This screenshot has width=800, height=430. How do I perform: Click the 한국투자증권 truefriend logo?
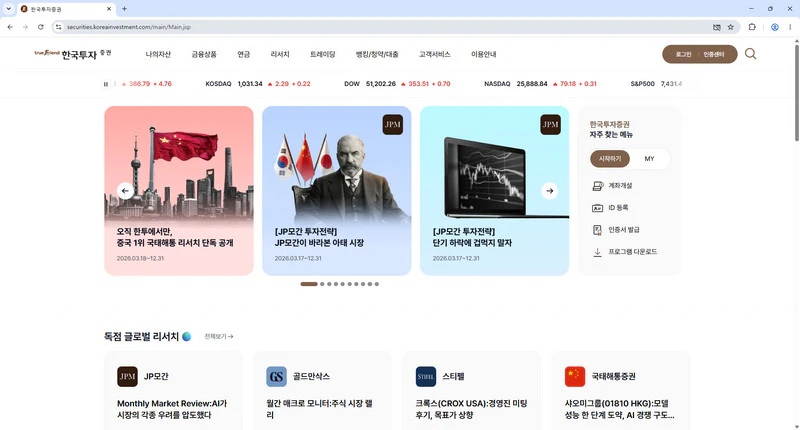click(72, 54)
